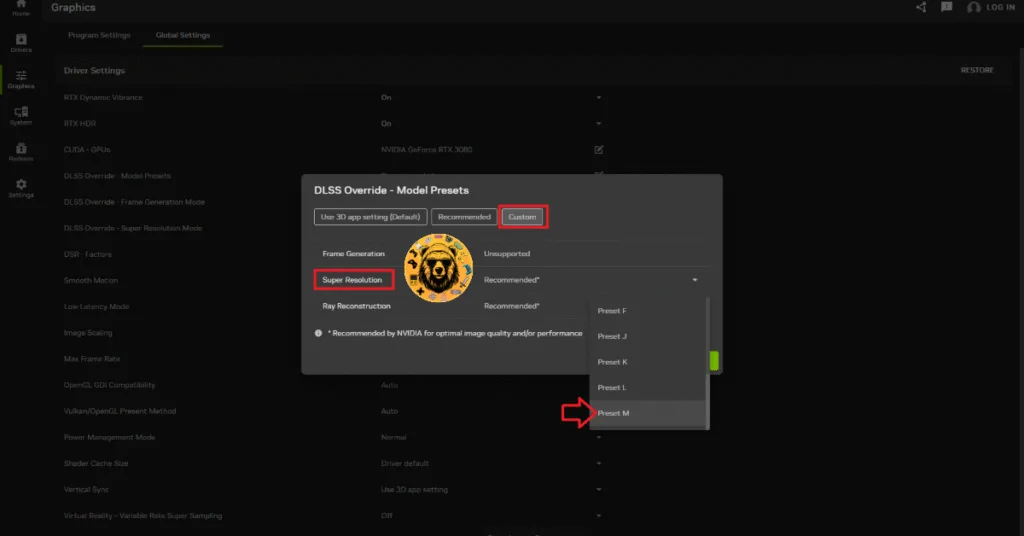Image resolution: width=1024 pixels, height=536 pixels.
Task: Switch to Global Settings tab
Action: 183,35
